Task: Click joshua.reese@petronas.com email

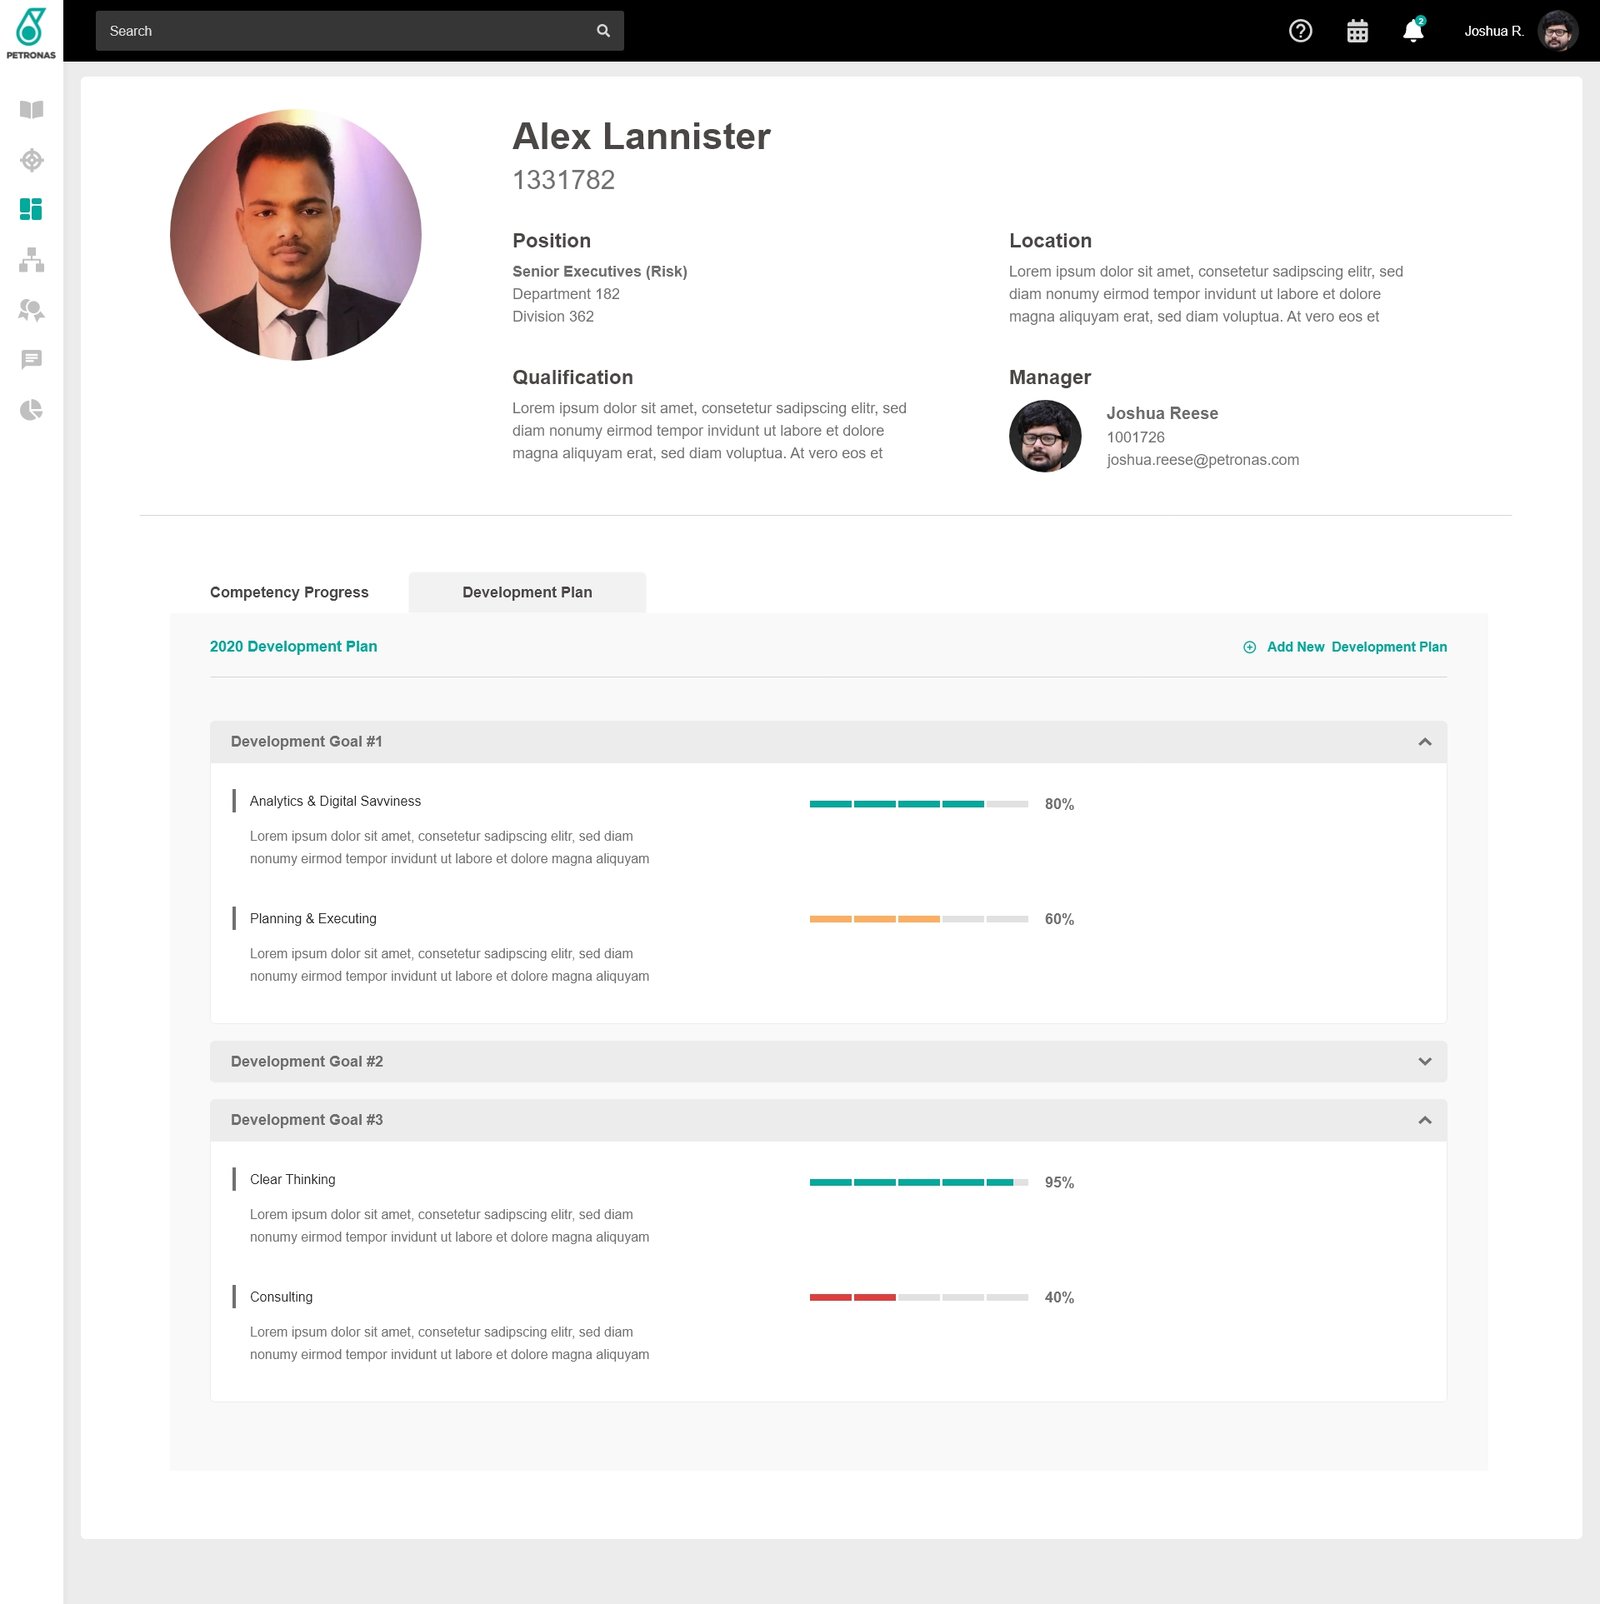Action: (1202, 460)
